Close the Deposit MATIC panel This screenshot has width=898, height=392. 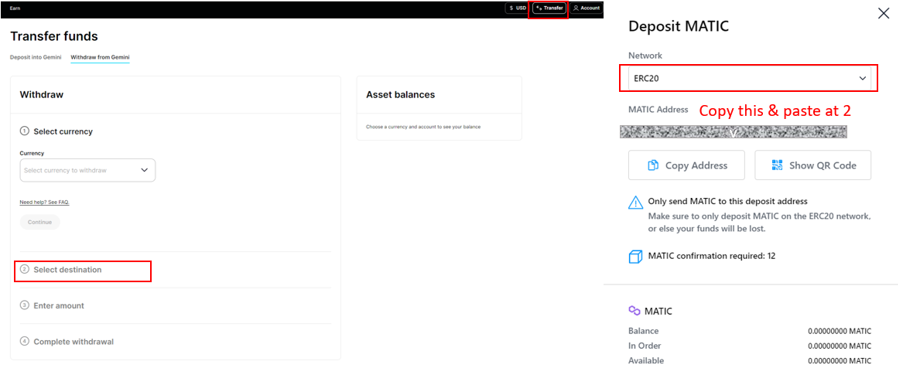883,14
